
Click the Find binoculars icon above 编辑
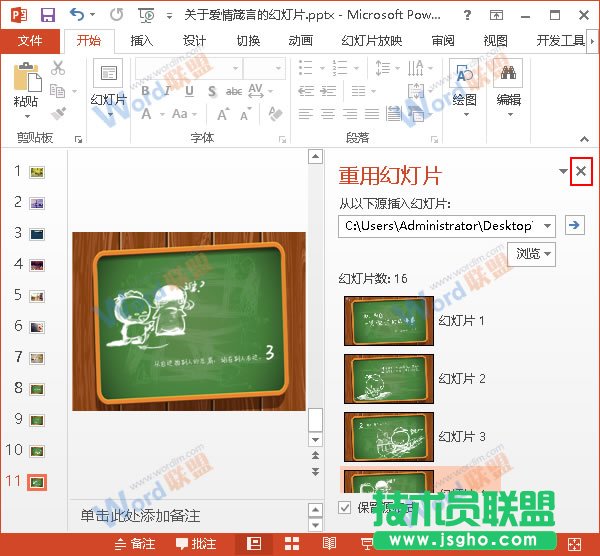click(508, 74)
